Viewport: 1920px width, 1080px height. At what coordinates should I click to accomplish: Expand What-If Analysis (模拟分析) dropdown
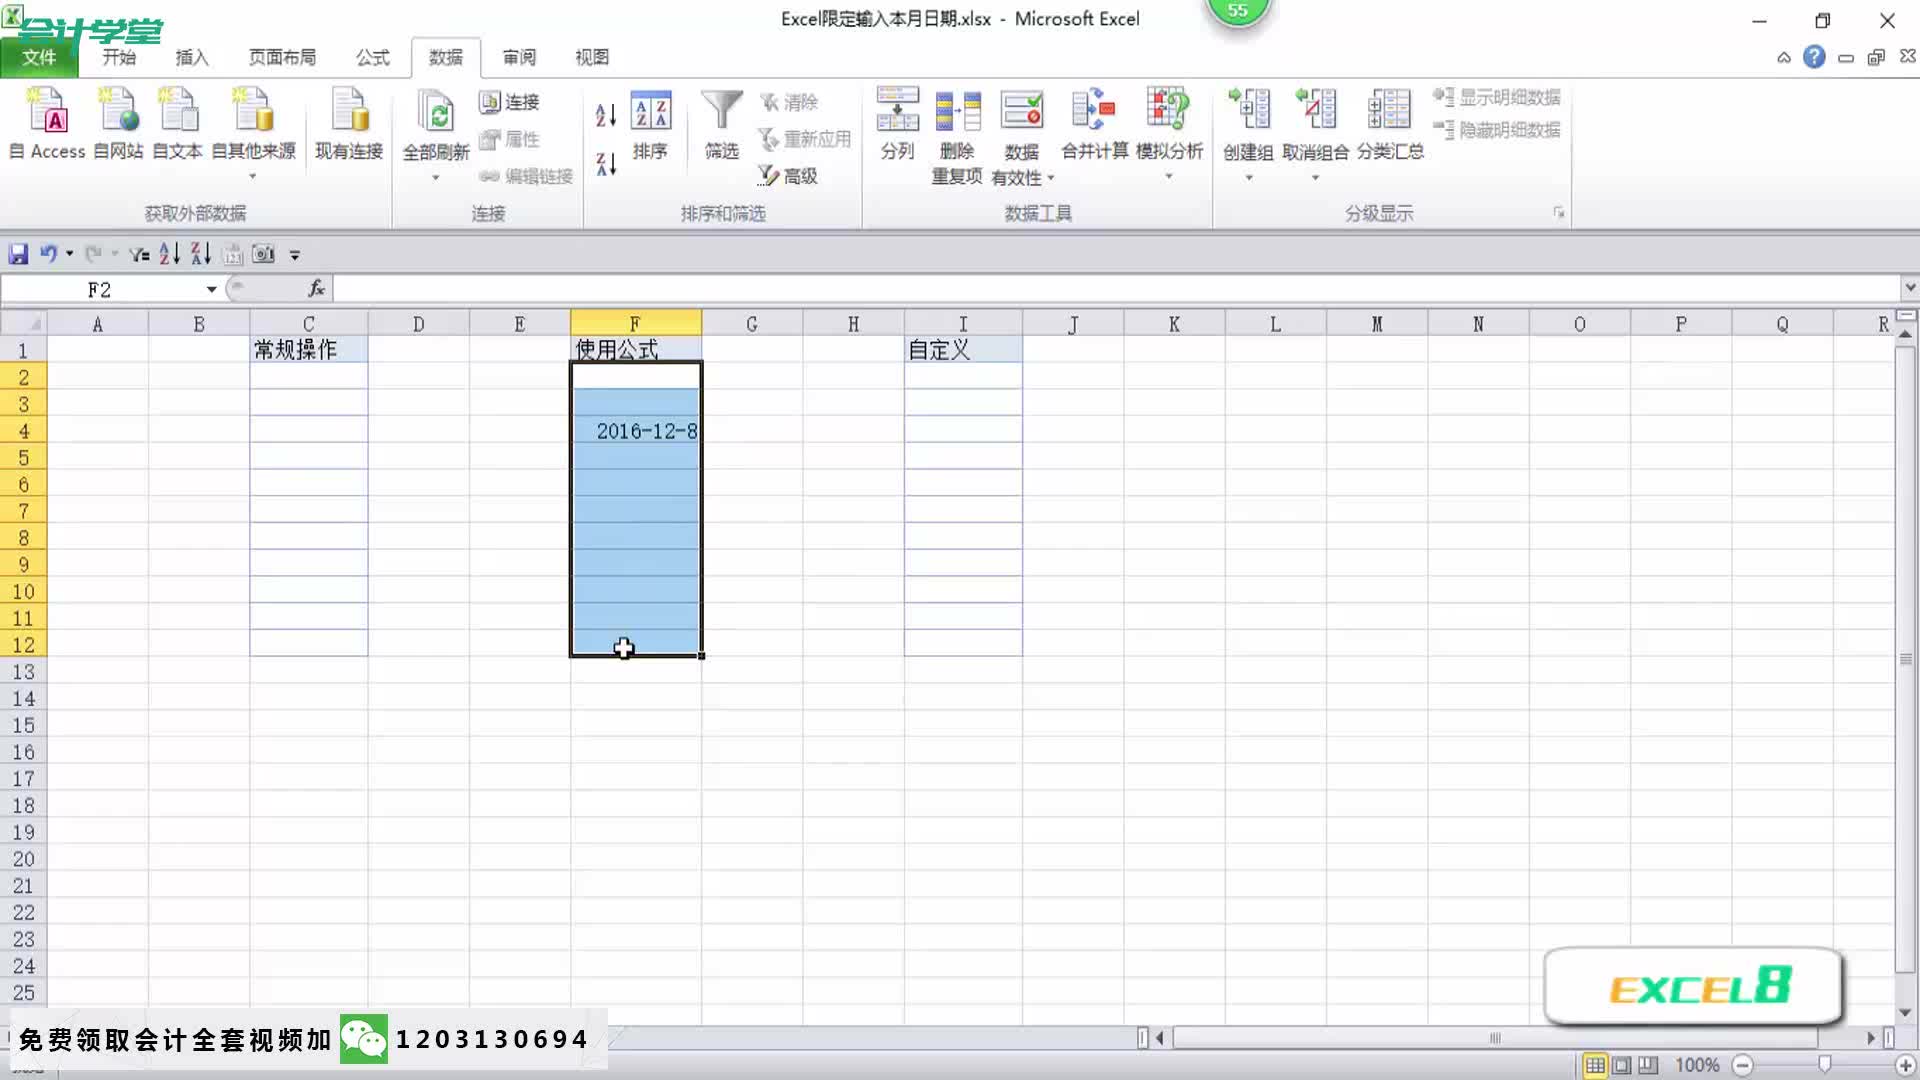(x=1168, y=177)
